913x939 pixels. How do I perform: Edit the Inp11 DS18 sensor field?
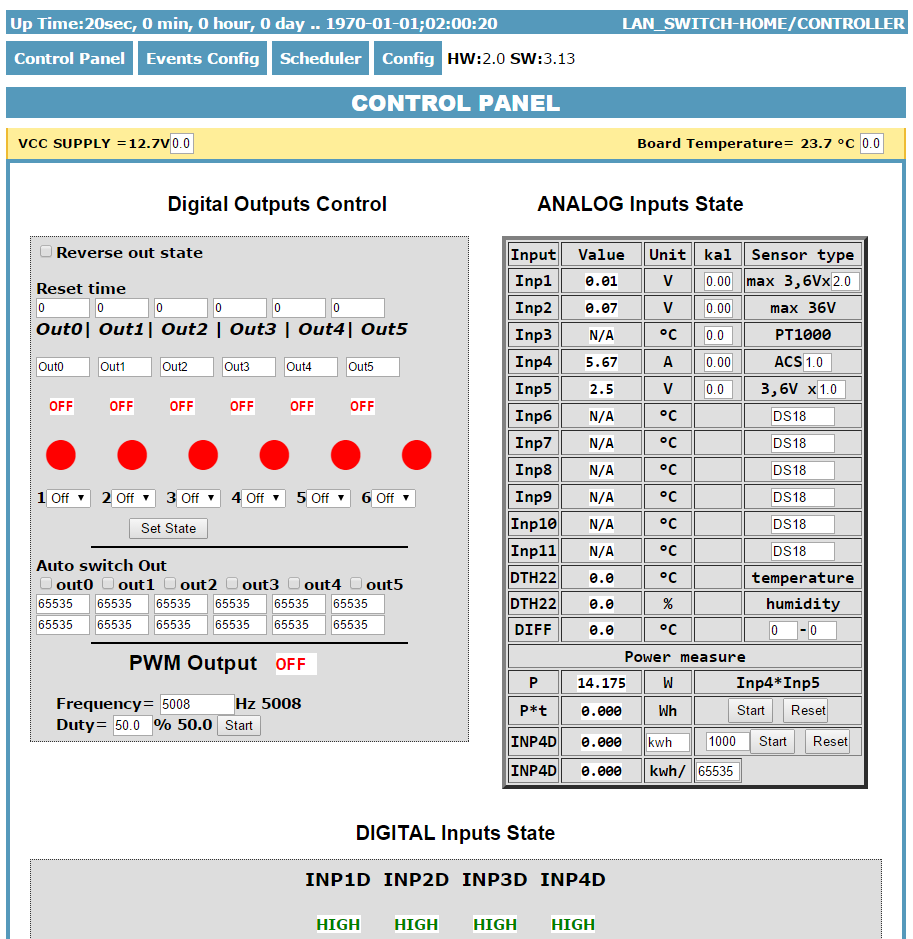(x=802, y=551)
